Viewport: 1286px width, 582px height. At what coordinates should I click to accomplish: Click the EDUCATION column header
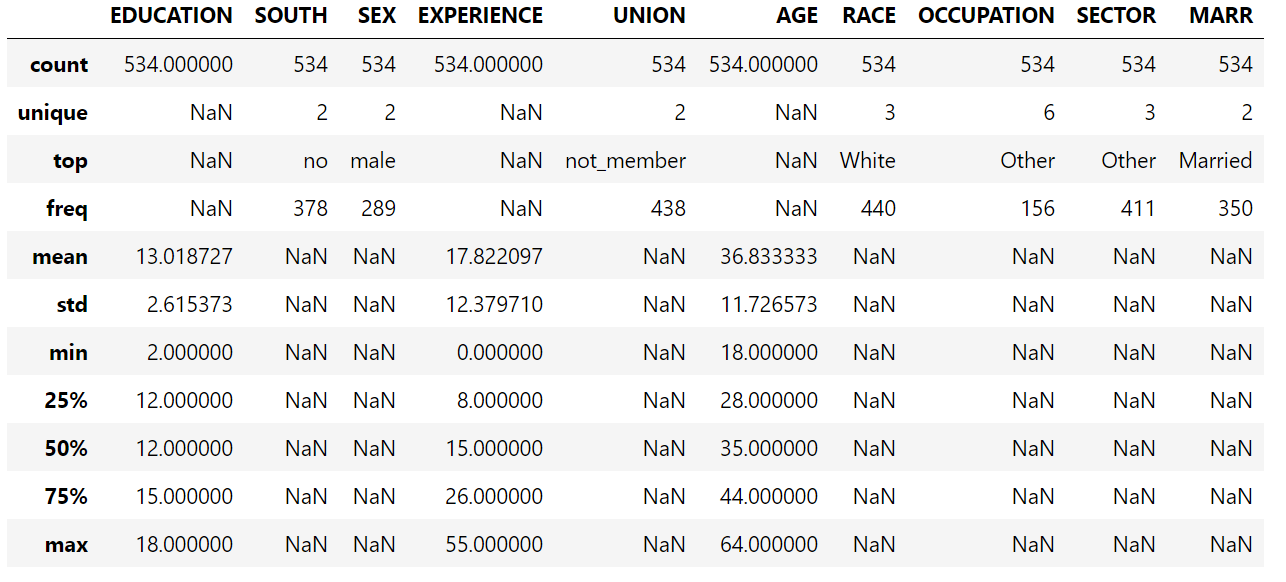tap(171, 16)
